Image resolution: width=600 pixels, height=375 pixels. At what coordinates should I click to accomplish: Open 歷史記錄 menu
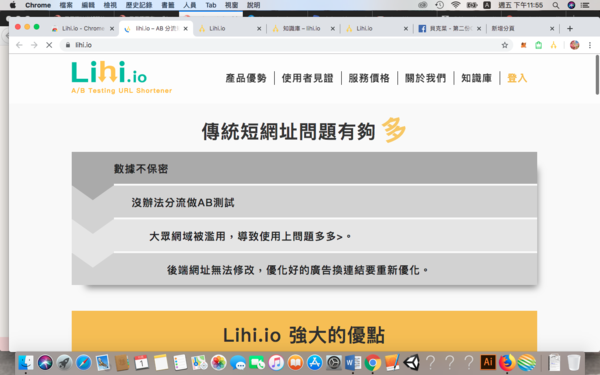139,5
